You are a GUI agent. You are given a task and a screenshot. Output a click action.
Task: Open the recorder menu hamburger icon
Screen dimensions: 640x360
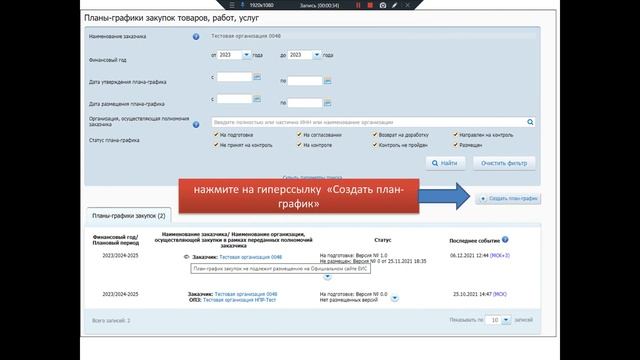(232, 5)
